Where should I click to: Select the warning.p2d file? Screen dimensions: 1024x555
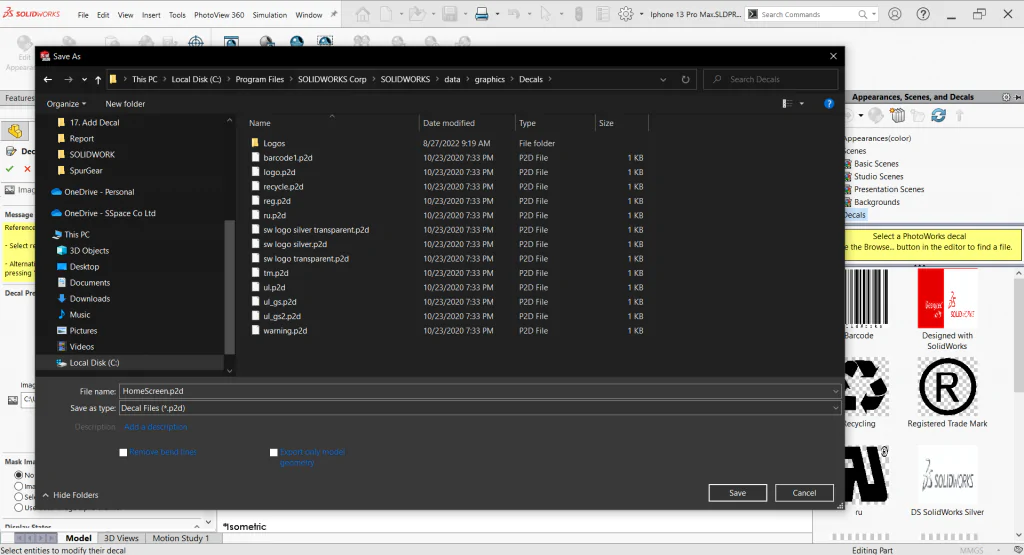pos(285,330)
